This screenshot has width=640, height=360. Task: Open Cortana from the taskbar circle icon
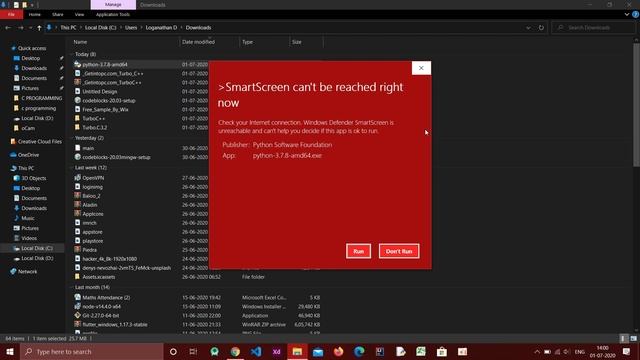point(173,351)
